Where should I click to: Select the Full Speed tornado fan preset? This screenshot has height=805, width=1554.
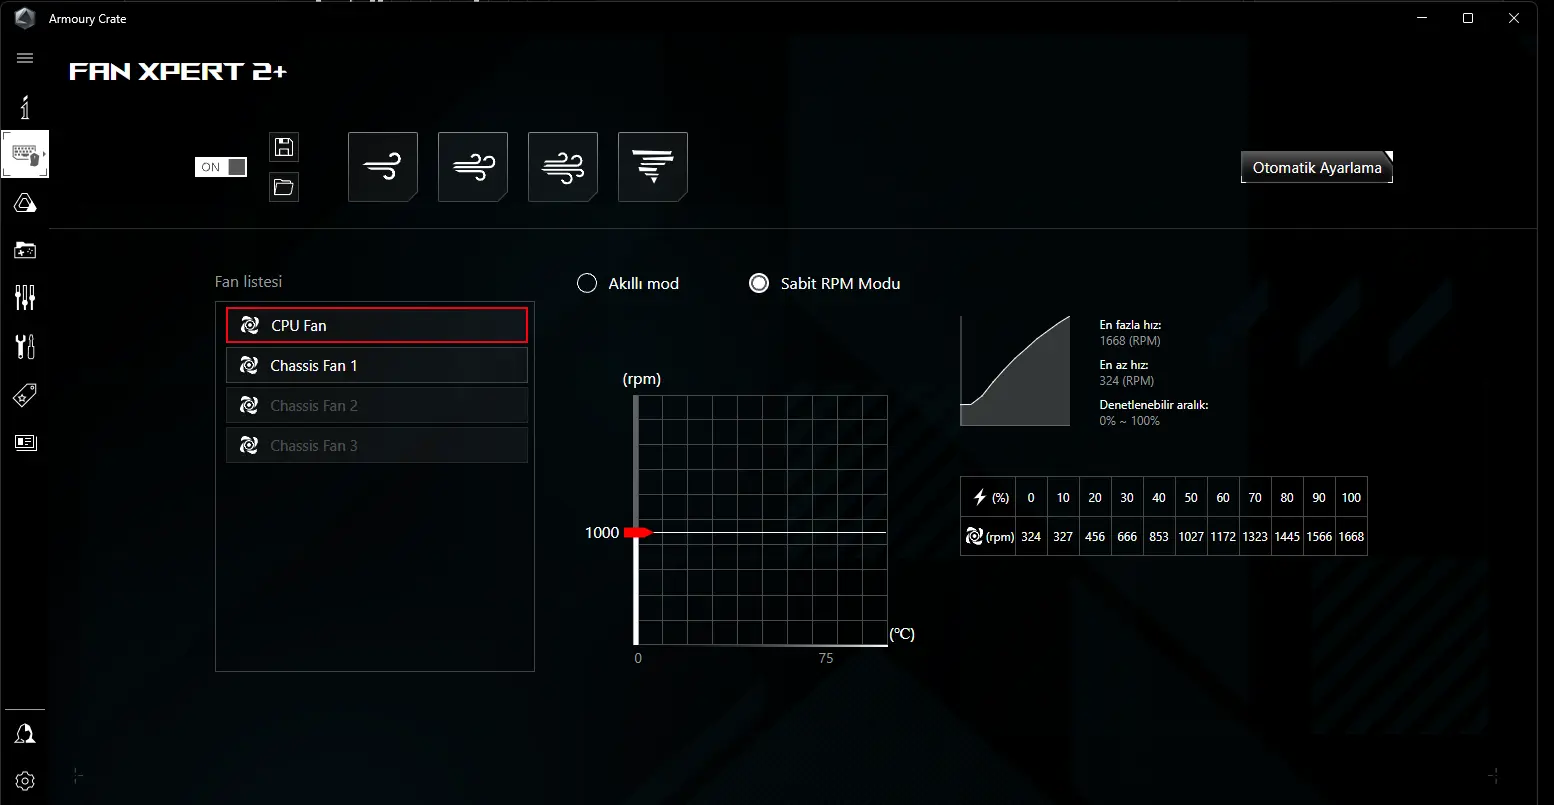tap(653, 167)
